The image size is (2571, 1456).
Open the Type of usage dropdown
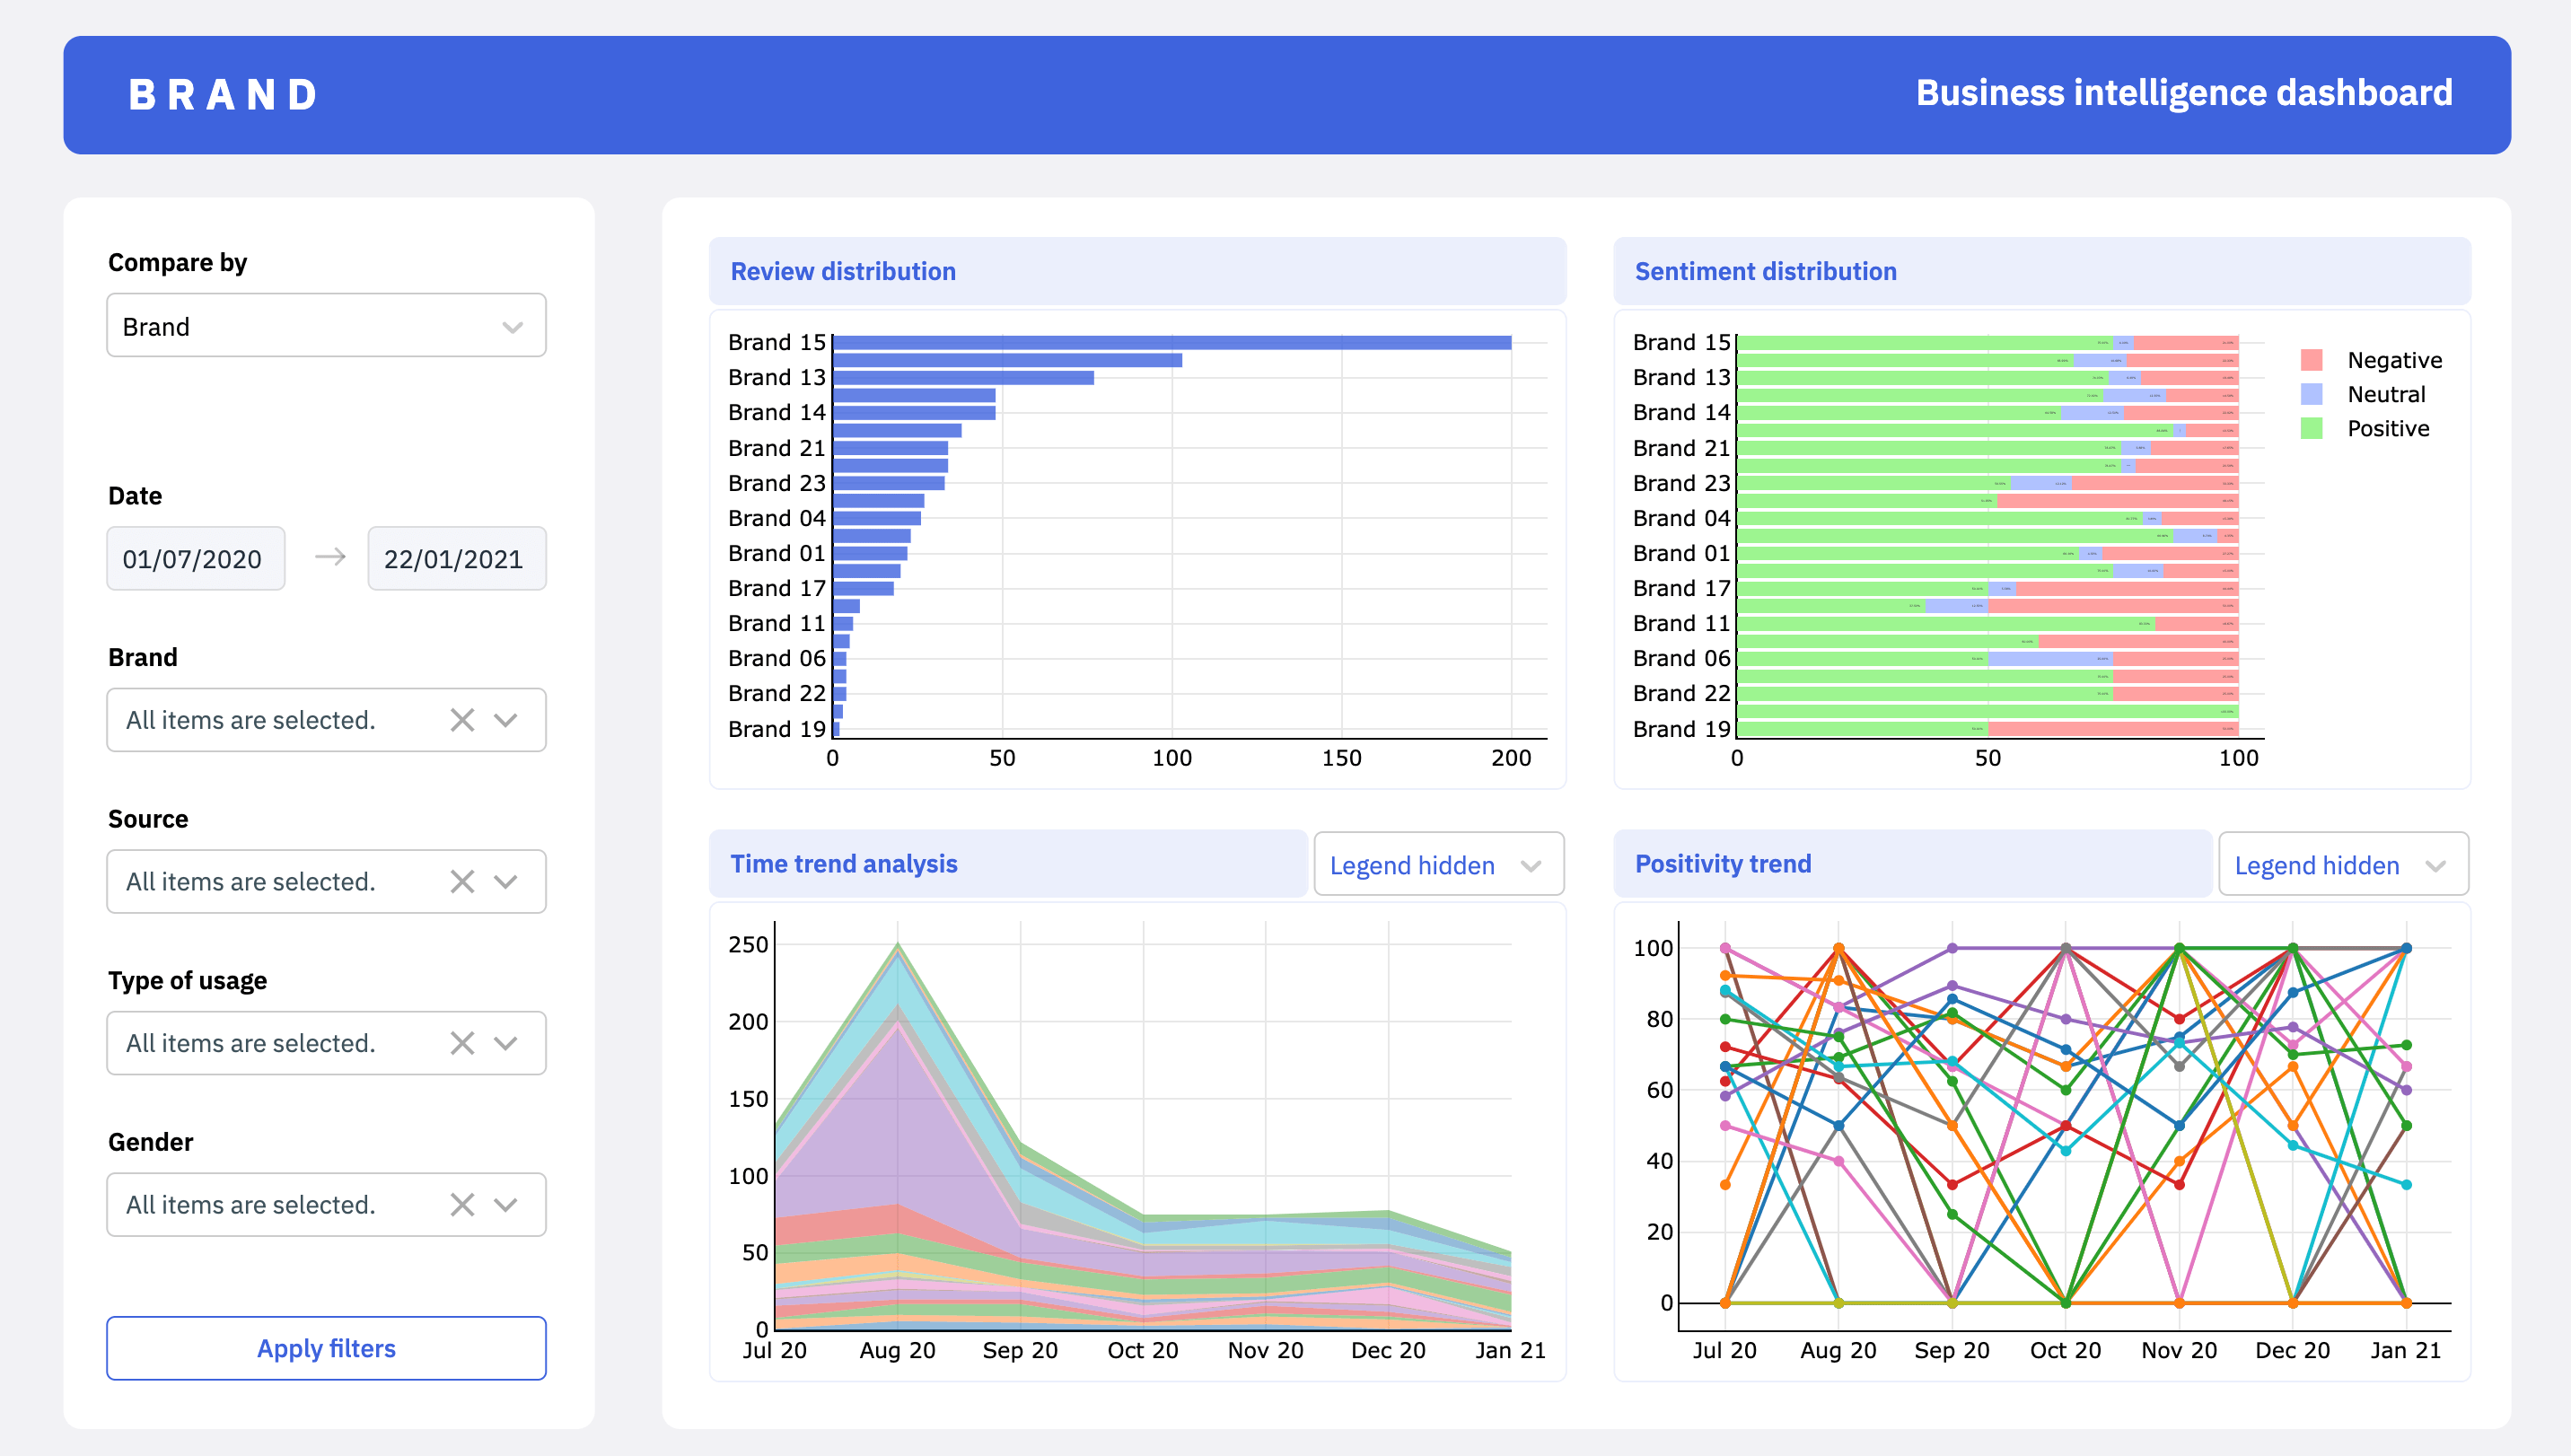coord(507,1043)
